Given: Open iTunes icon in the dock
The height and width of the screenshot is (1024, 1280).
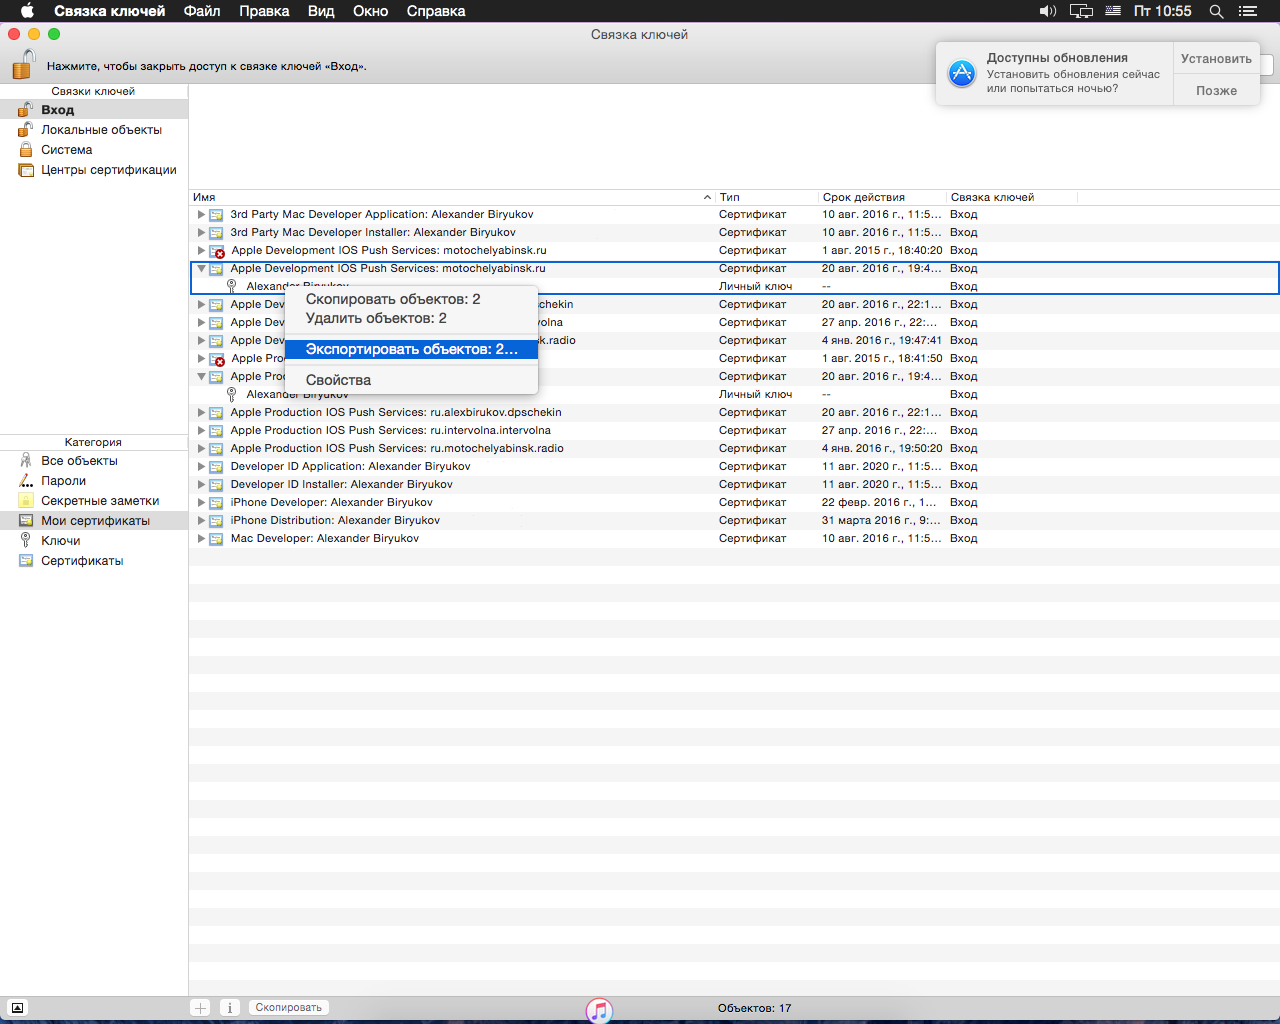Looking at the screenshot, I should (599, 1011).
